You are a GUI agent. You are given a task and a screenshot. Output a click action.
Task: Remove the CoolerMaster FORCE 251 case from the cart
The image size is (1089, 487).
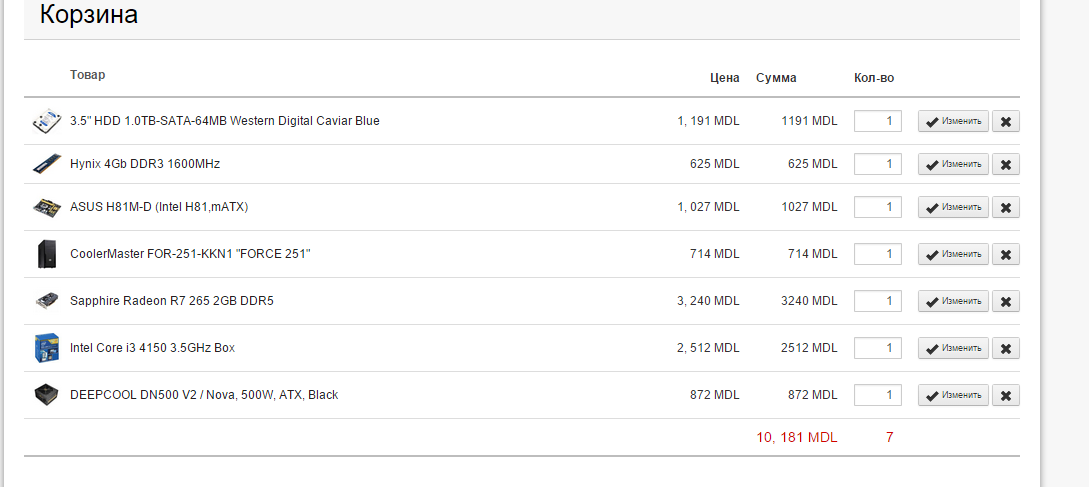(1006, 254)
